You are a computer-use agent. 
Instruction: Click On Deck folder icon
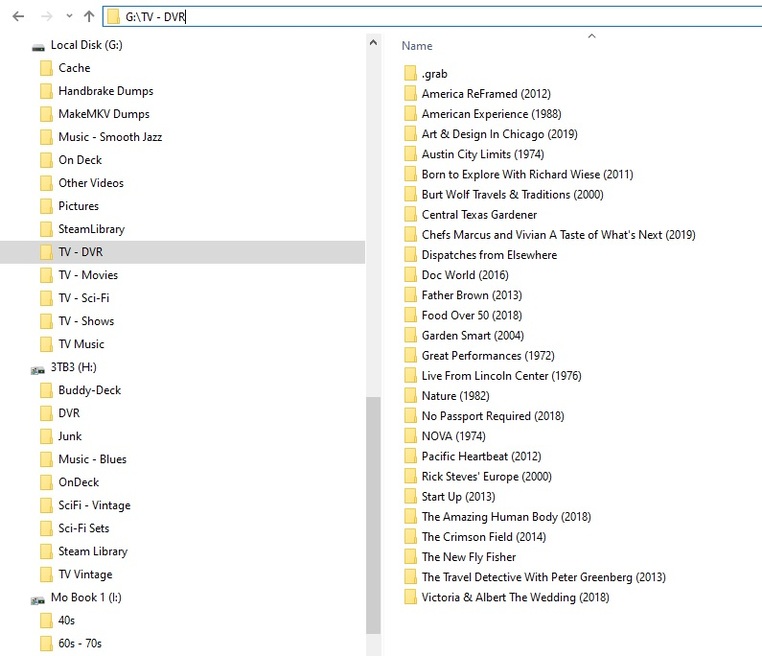click(46, 160)
